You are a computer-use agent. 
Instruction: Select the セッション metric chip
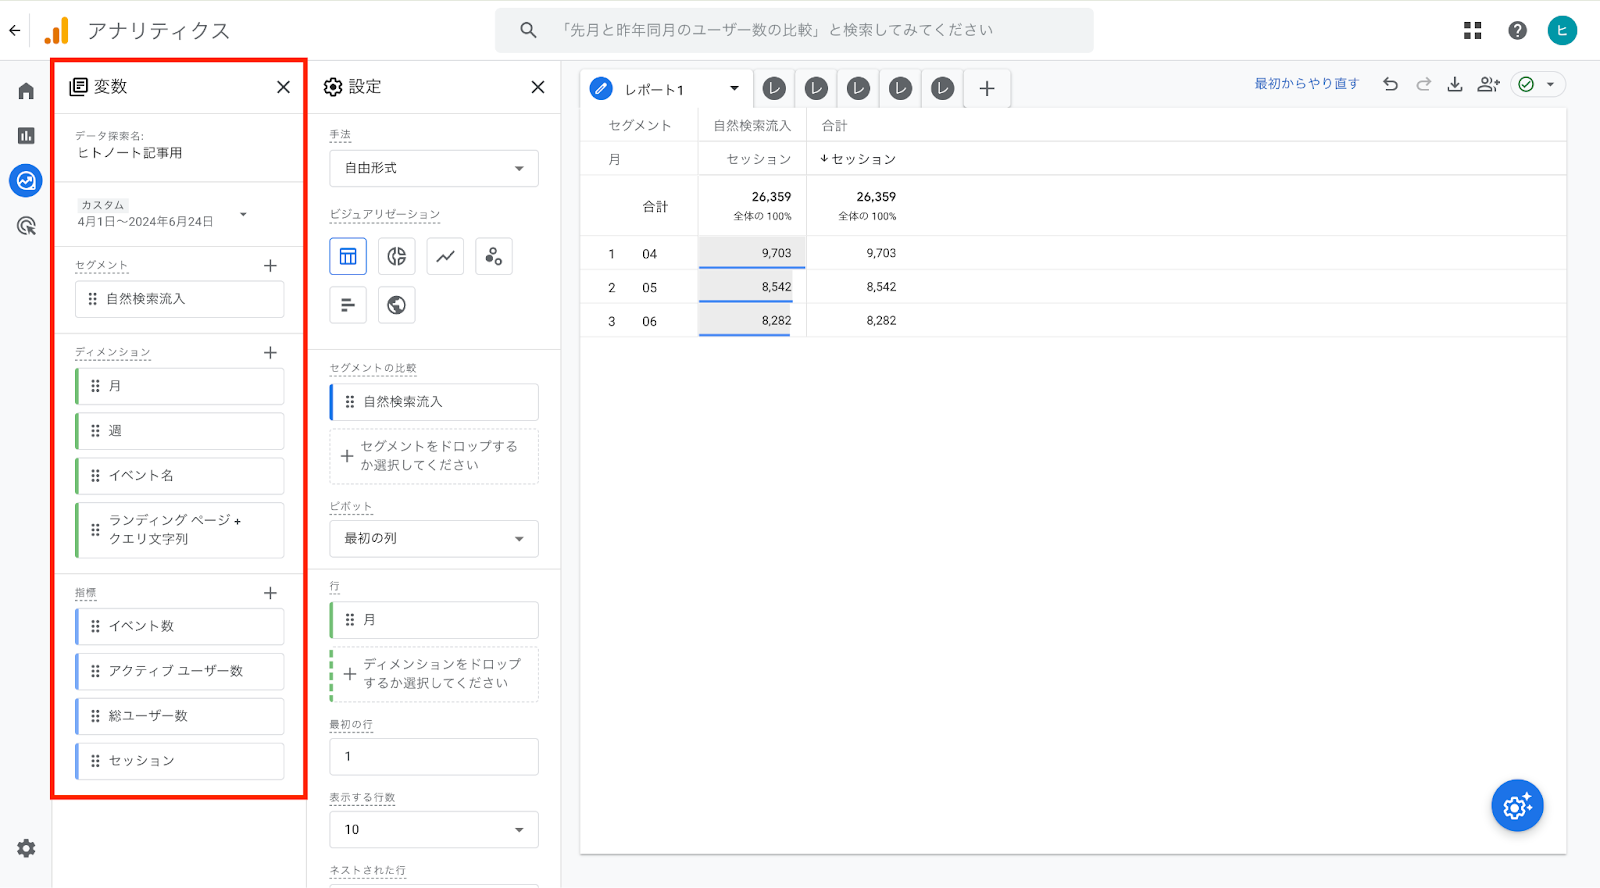180,761
